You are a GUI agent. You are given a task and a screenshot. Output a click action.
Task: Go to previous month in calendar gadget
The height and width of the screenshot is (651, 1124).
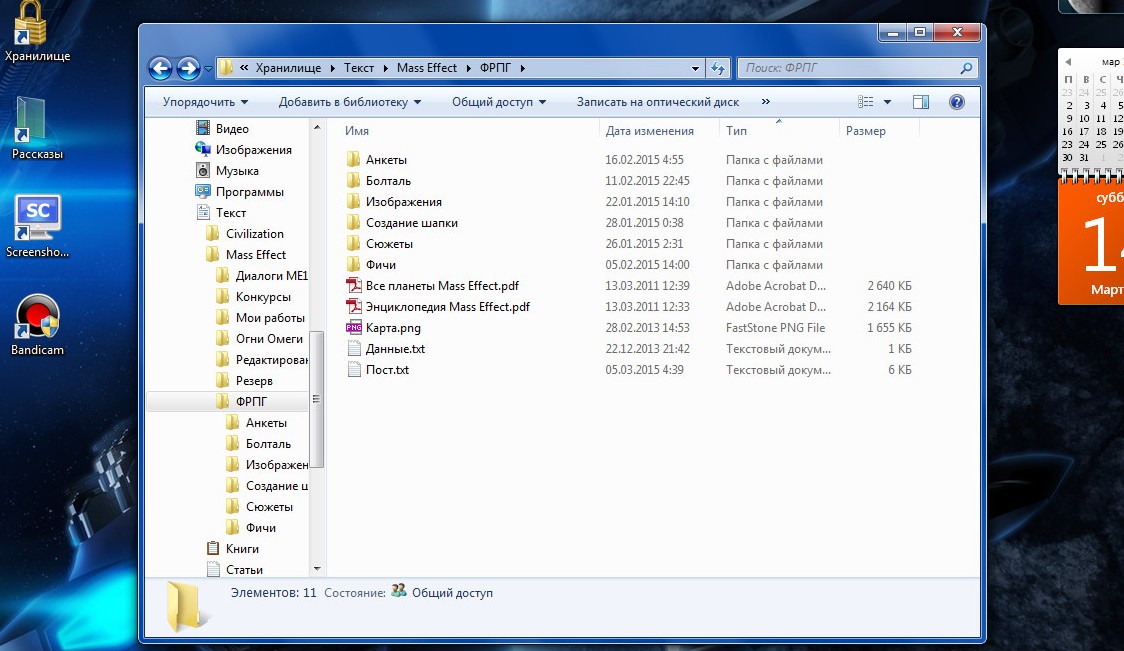tap(1068, 62)
